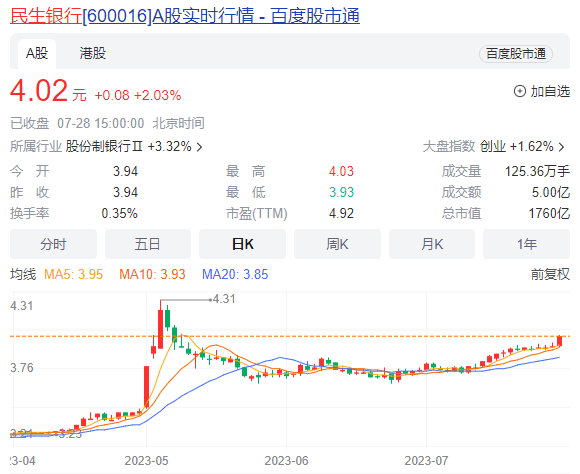Click the 加自选 plus circle icon
The width and height of the screenshot is (580, 474).
click(520, 91)
